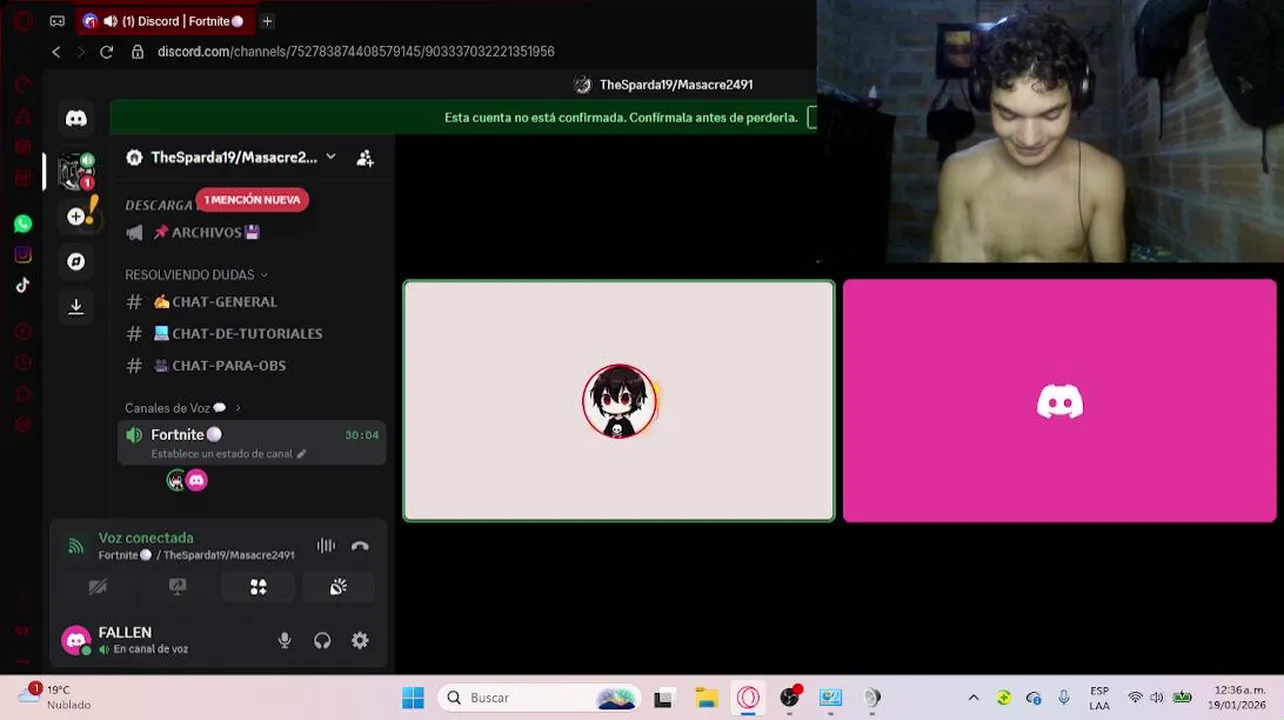The image size is (1284, 720).
Task: Jump to the 1 MENCIÓN NUEVA pill
Action: pyautogui.click(x=252, y=200)
